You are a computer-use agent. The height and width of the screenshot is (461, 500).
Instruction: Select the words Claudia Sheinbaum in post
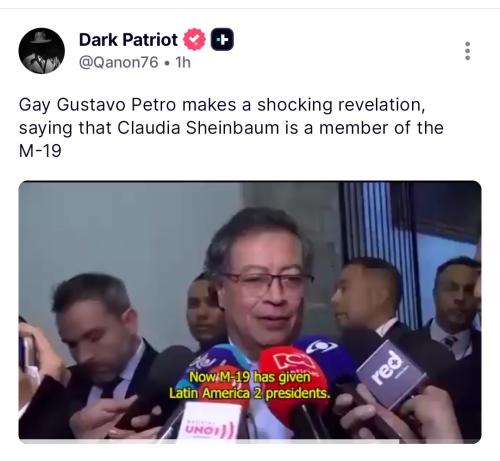(x=198, y=128)
